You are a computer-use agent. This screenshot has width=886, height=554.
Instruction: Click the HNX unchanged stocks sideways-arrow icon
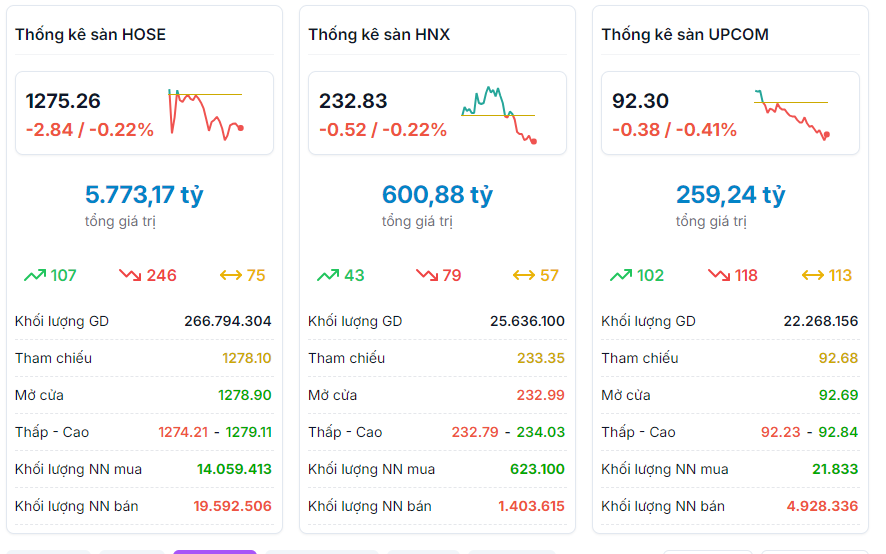(523, 275)
